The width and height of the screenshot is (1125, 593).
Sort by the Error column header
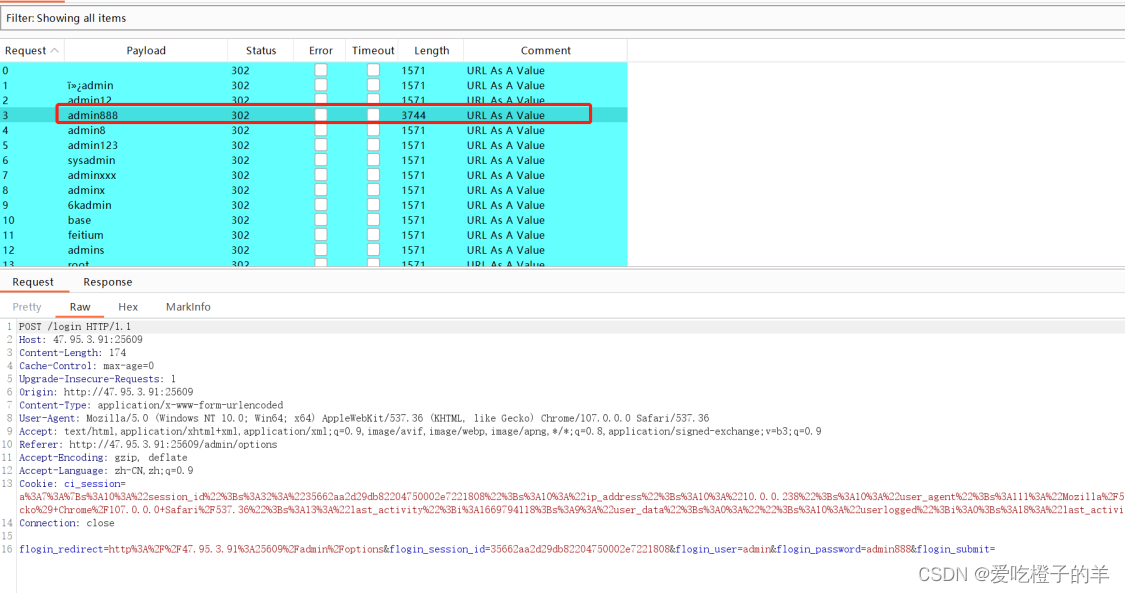pyautogui.click(x=321, y=50)
